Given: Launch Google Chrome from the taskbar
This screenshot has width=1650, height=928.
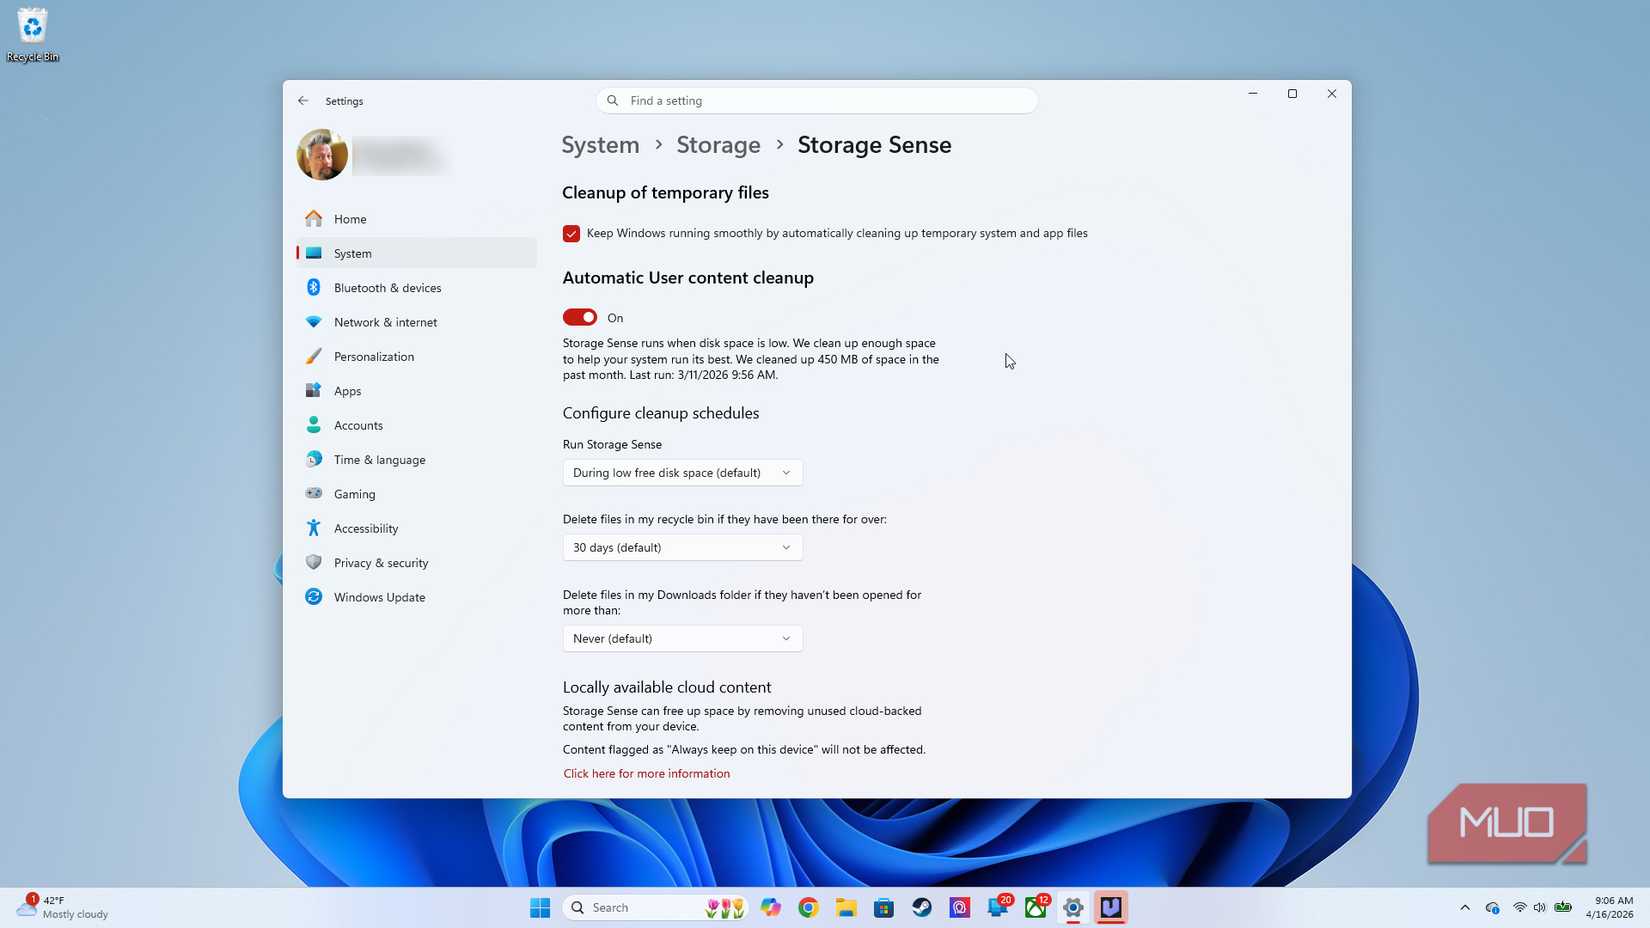Looking at the screenshot, I should point(807,907).
